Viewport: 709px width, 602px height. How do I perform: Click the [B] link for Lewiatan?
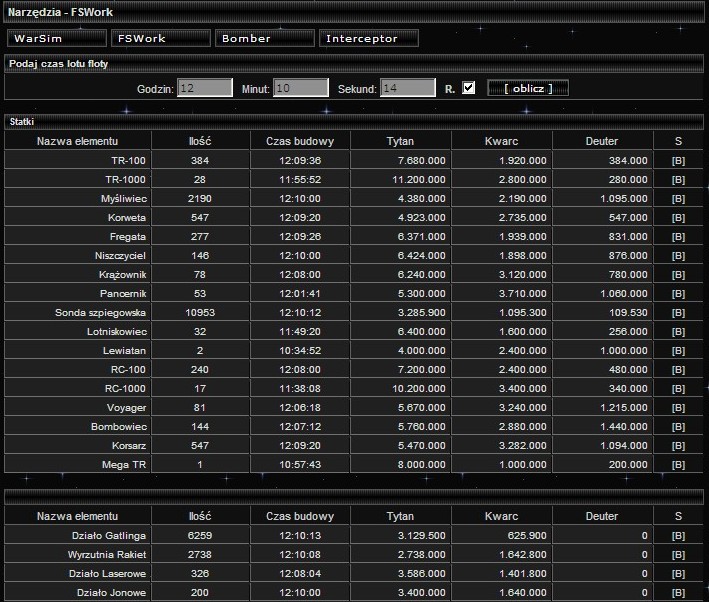click(678, 351)
